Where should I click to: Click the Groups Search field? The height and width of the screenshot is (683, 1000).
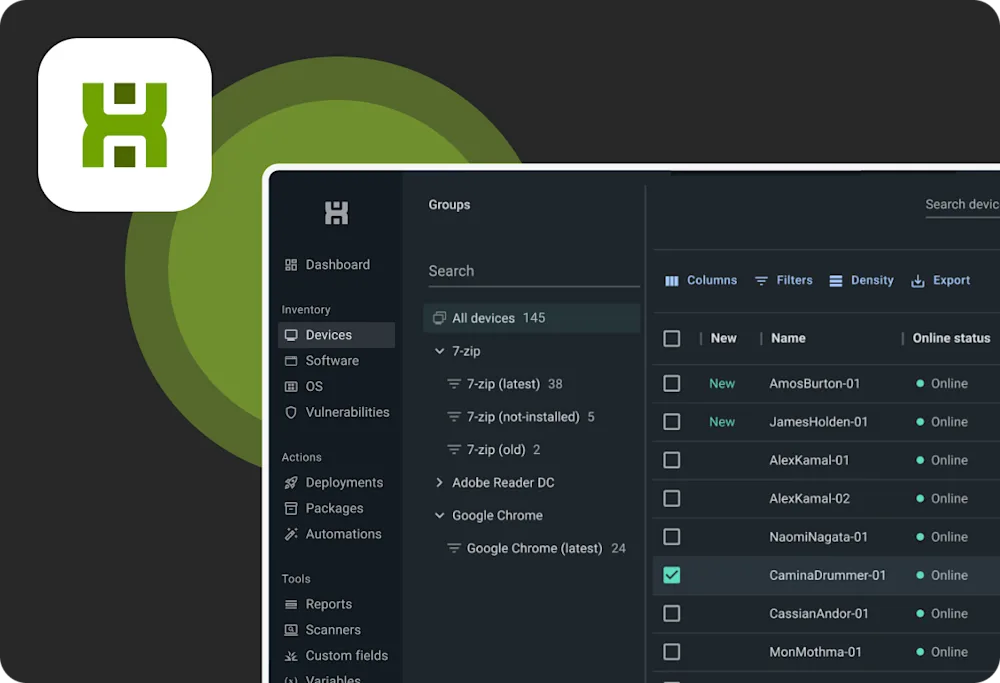point(534,272)
